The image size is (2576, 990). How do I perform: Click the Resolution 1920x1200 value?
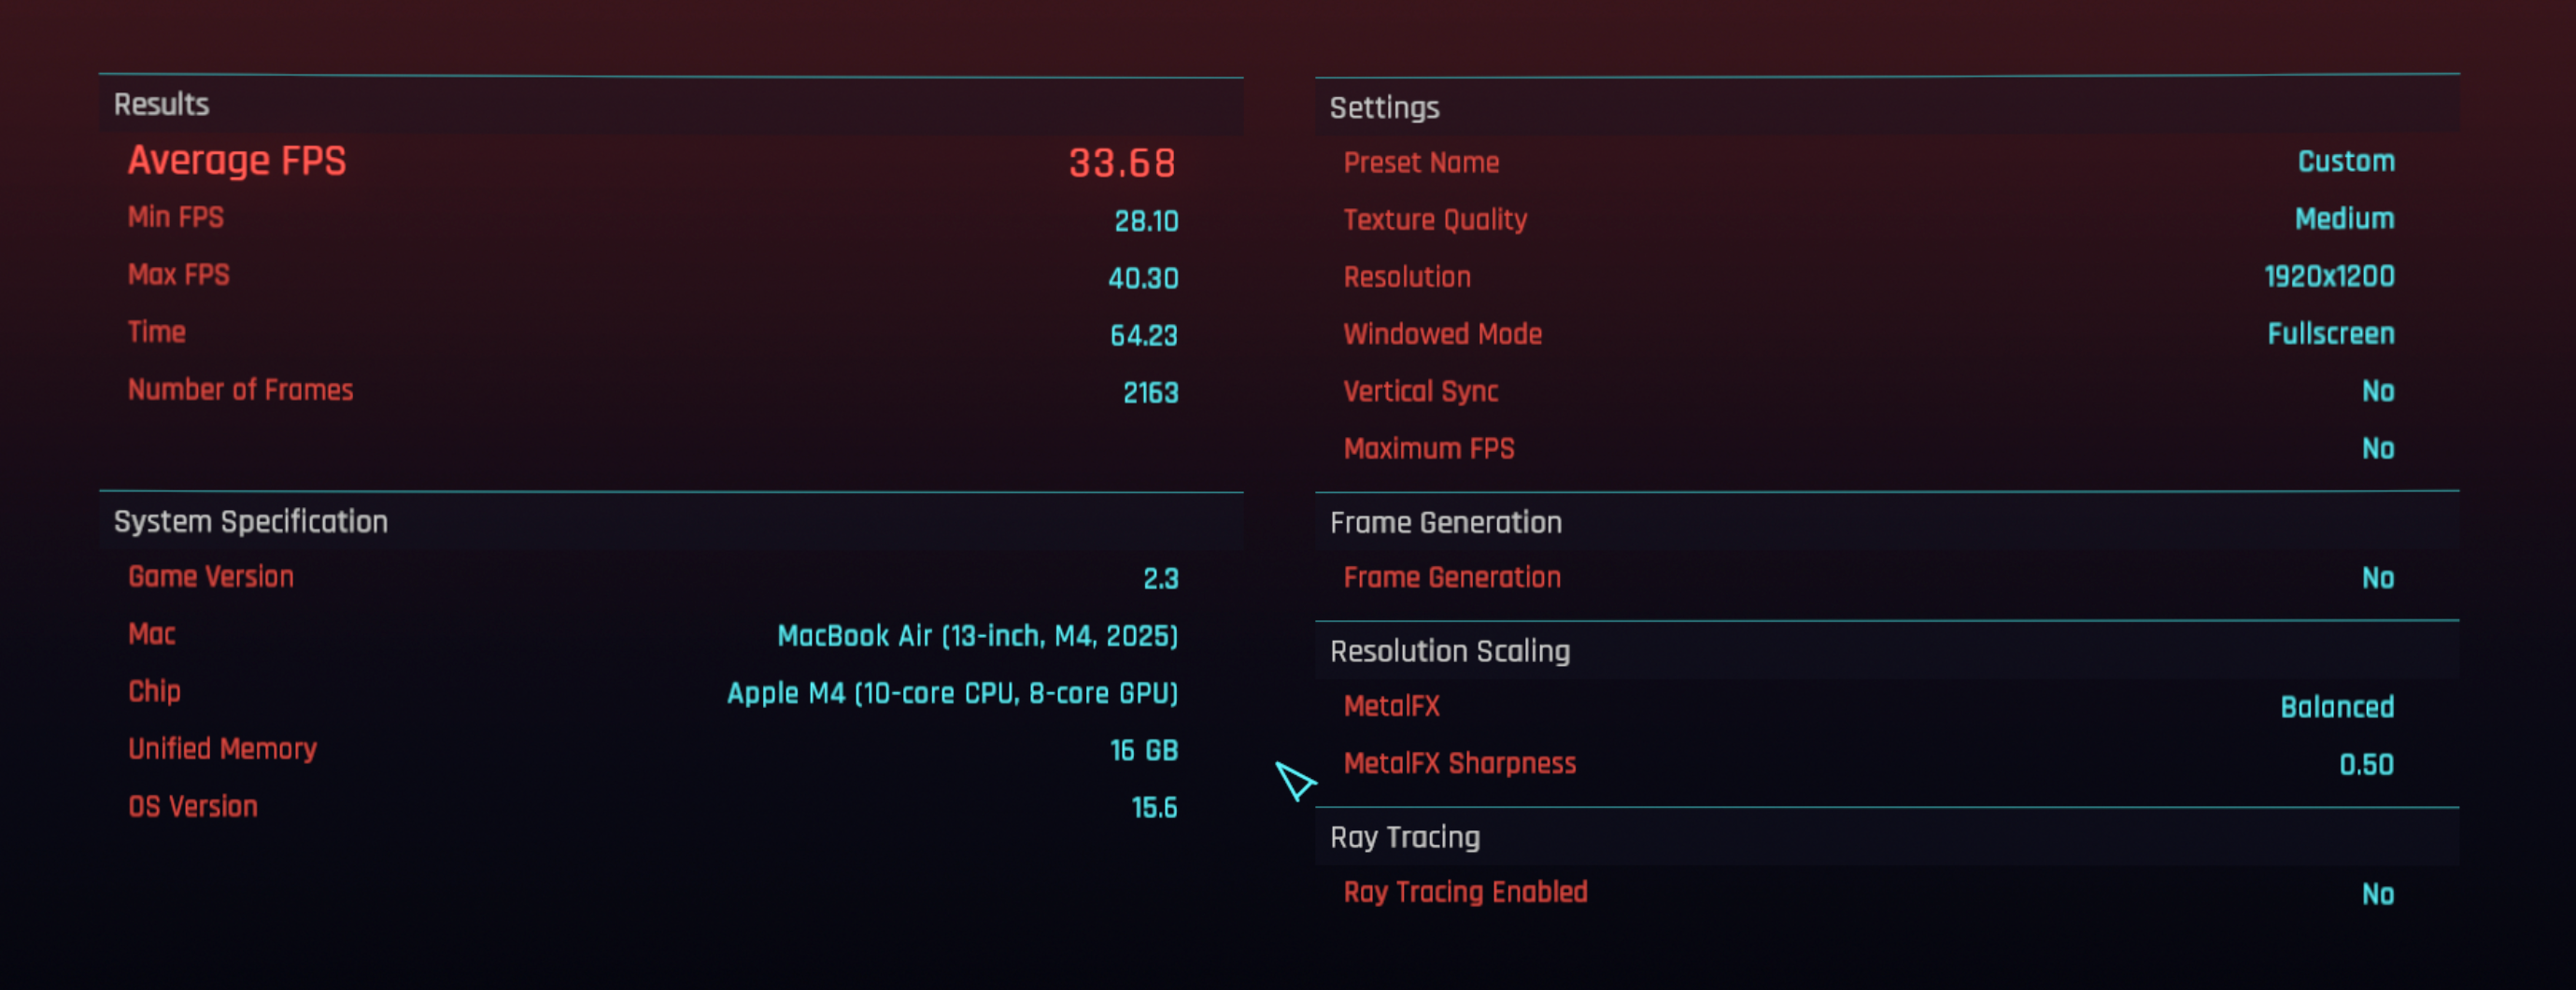click(x=2329, y=277)
